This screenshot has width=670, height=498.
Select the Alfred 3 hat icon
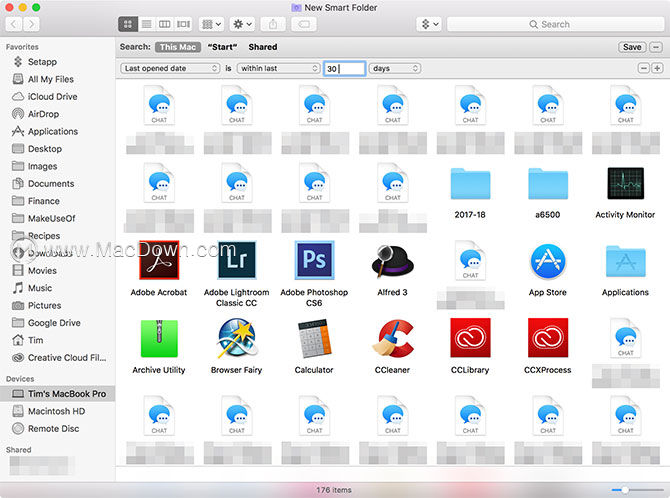(392, 260)
